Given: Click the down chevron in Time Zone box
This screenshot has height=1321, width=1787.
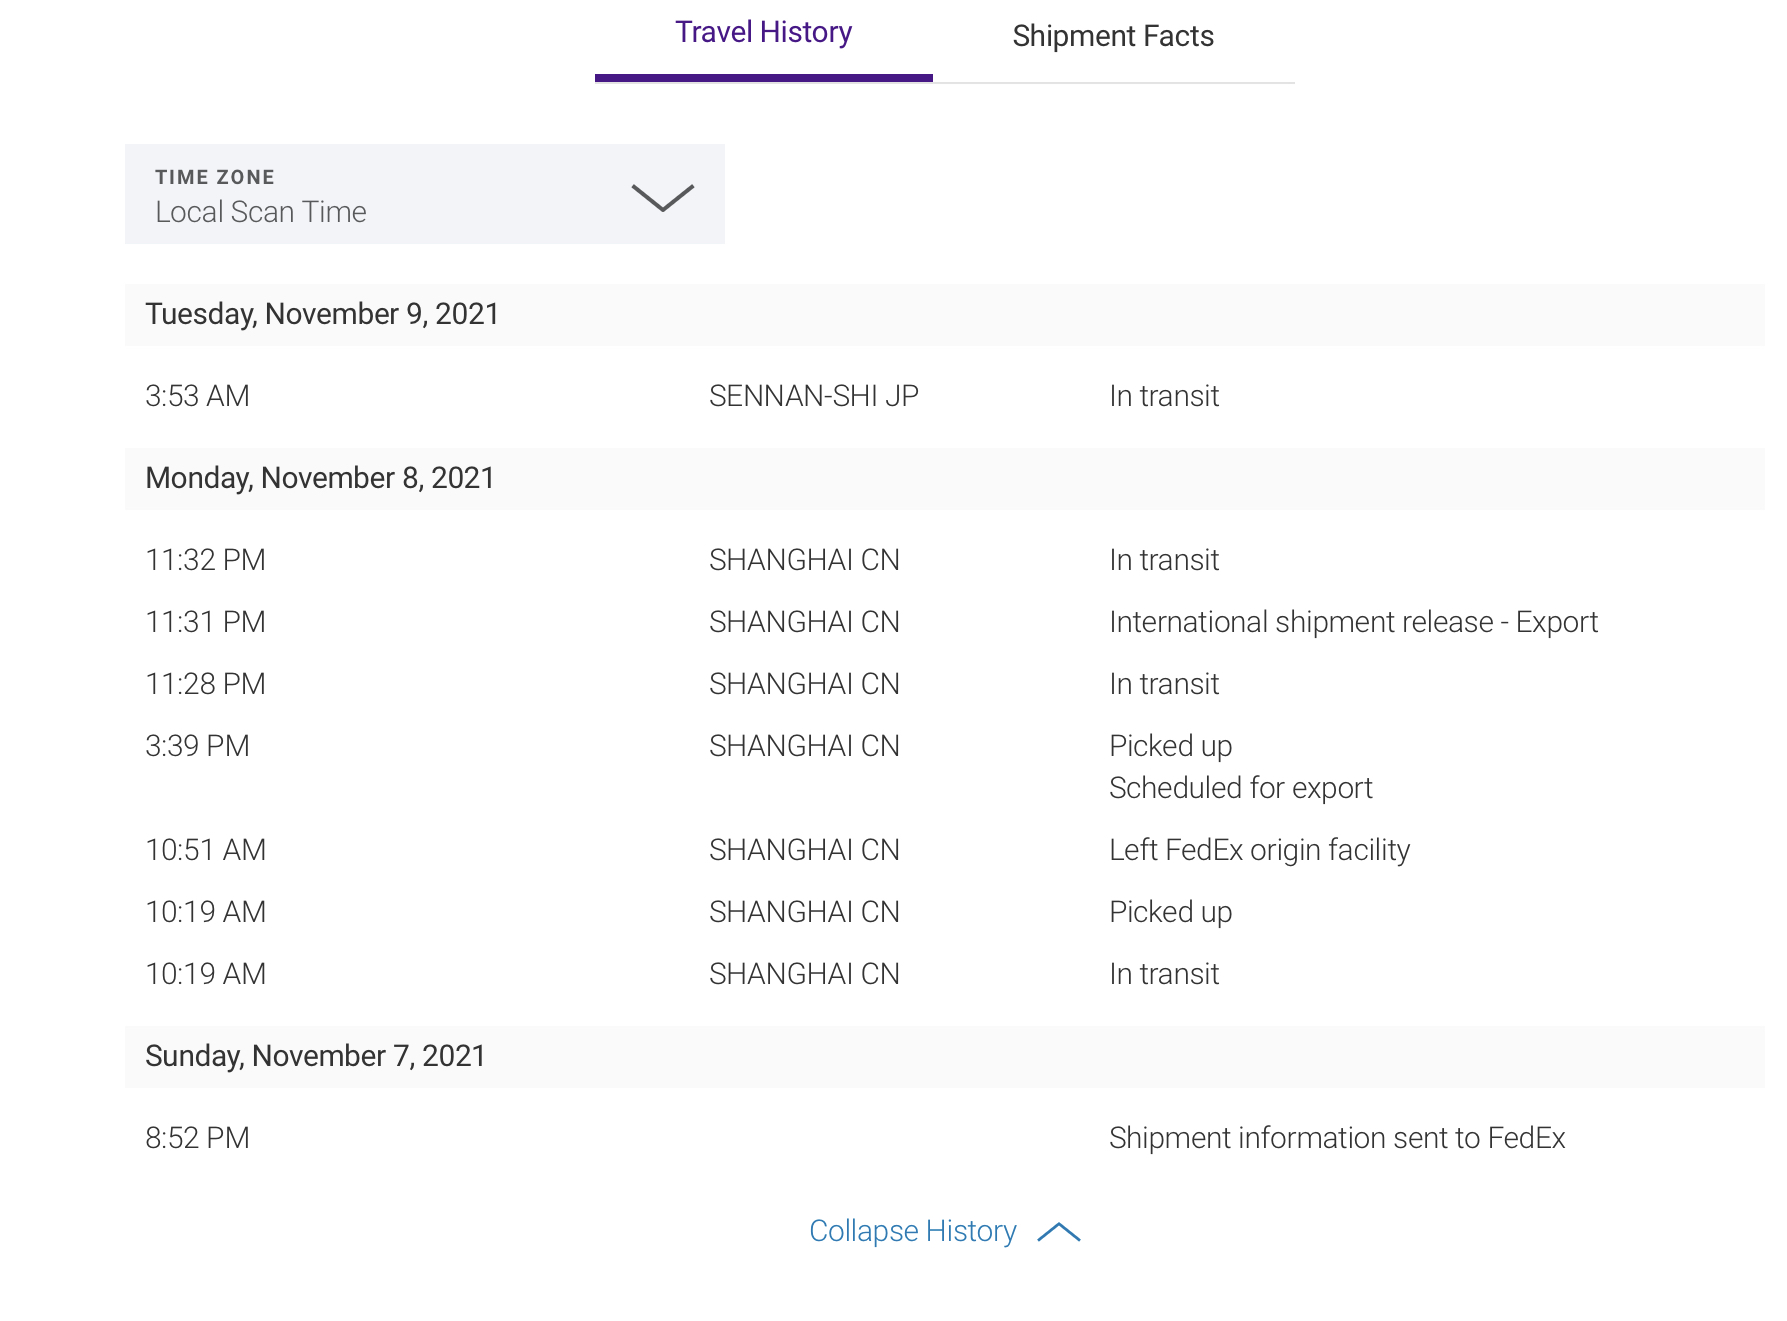Looking at the screenshot, I should click(662, 197).
